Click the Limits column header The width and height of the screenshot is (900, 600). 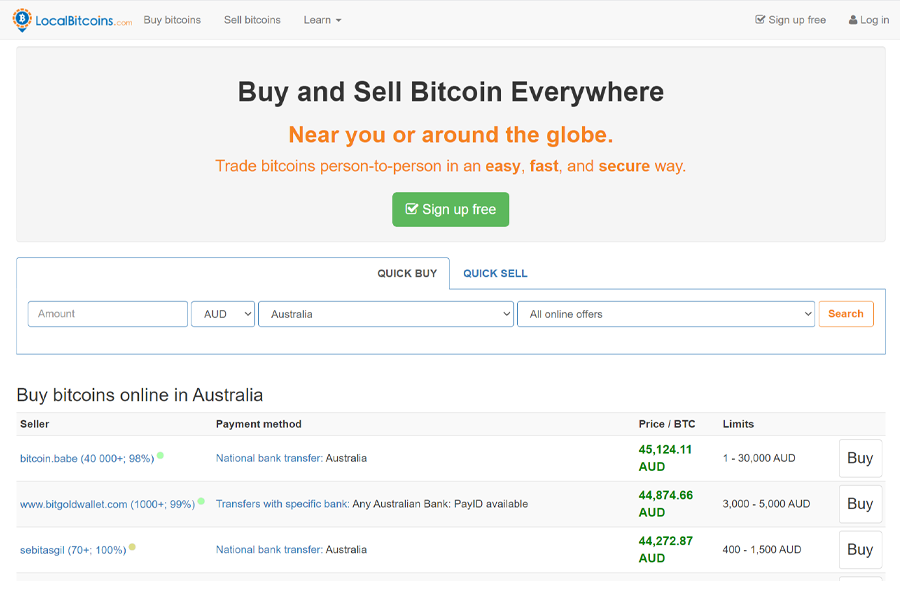click(738, 424)
